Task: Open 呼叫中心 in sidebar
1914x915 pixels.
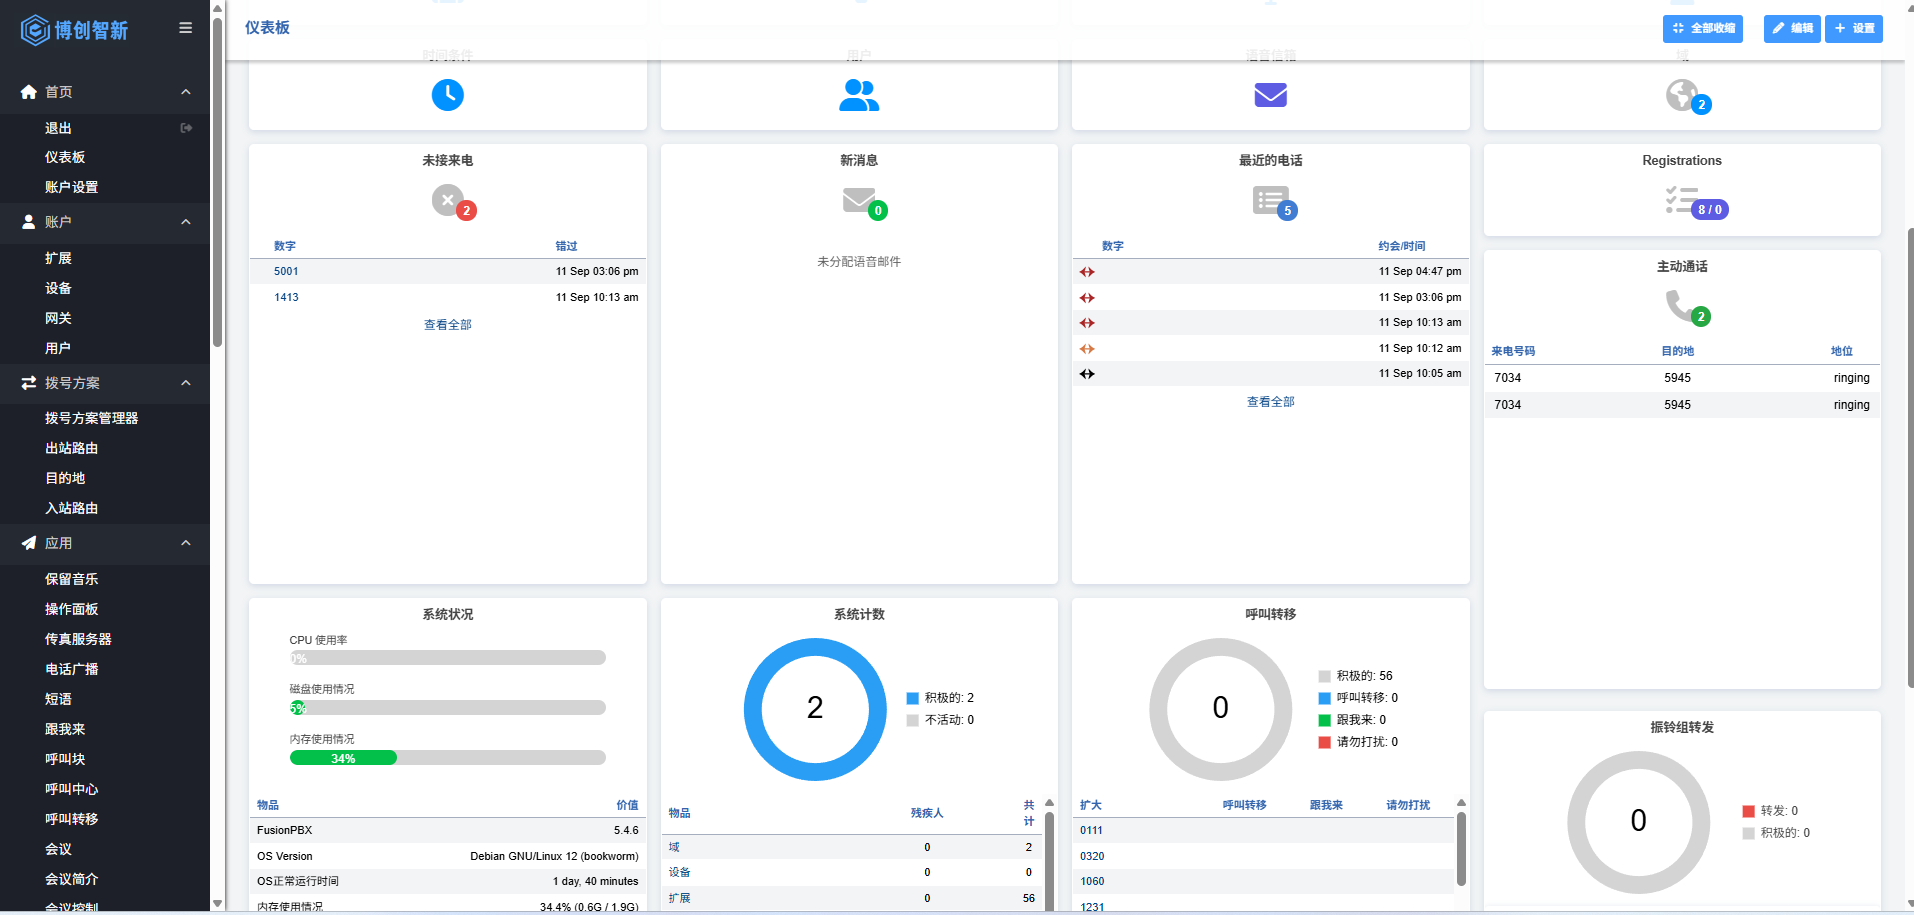Action: click(71, 789)
